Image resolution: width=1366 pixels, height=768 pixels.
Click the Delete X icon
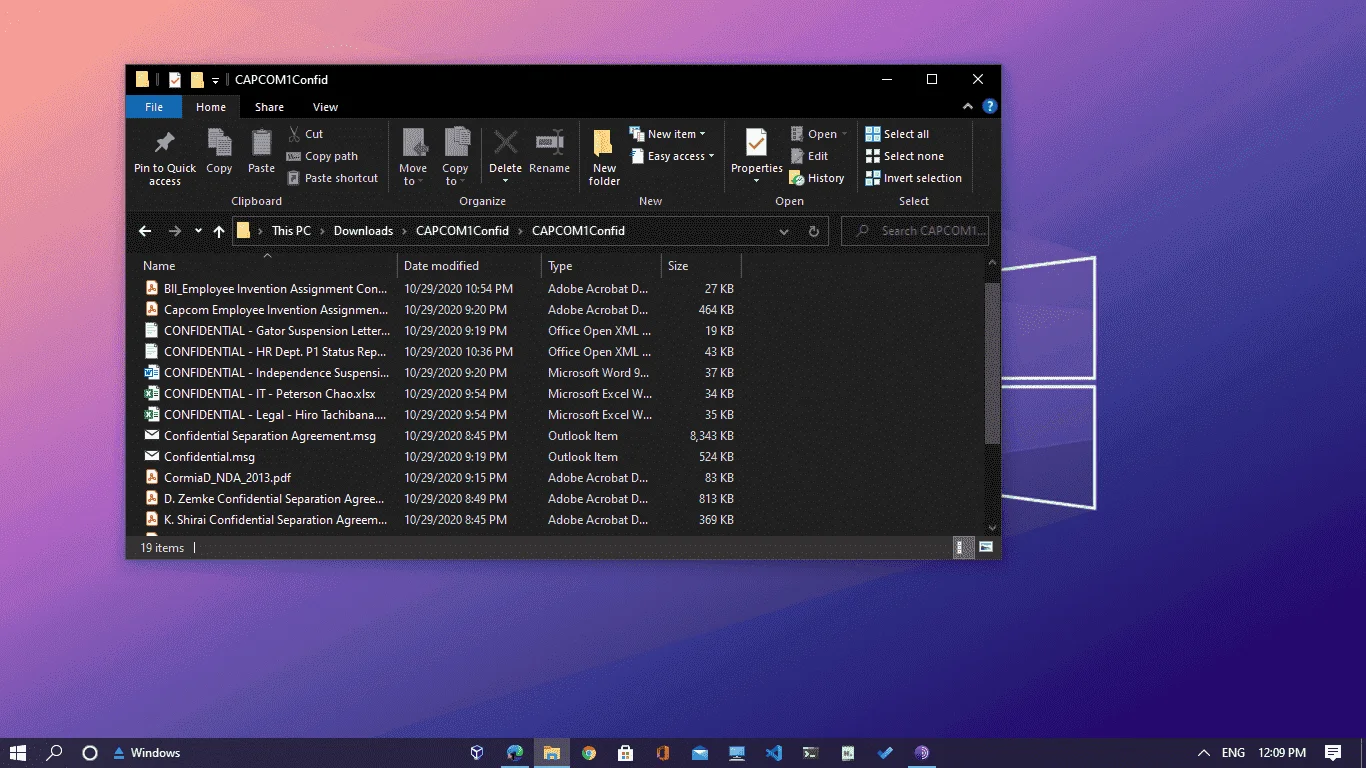(x=506, y=142)
